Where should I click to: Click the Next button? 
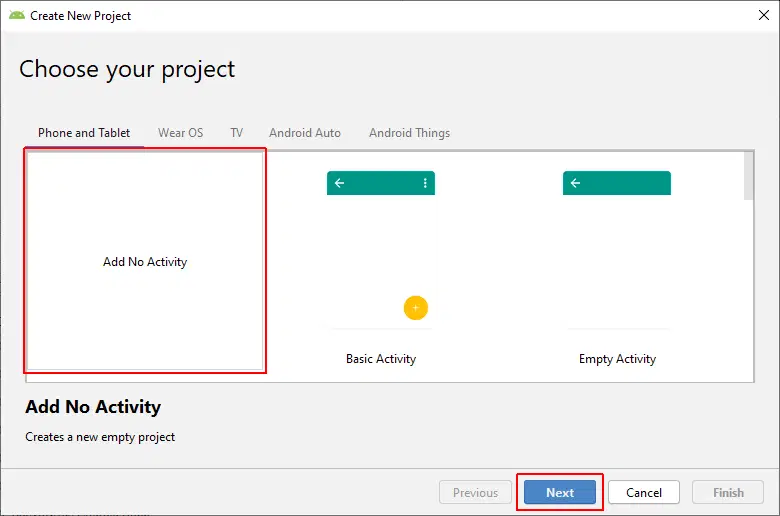tap(560, 493)
